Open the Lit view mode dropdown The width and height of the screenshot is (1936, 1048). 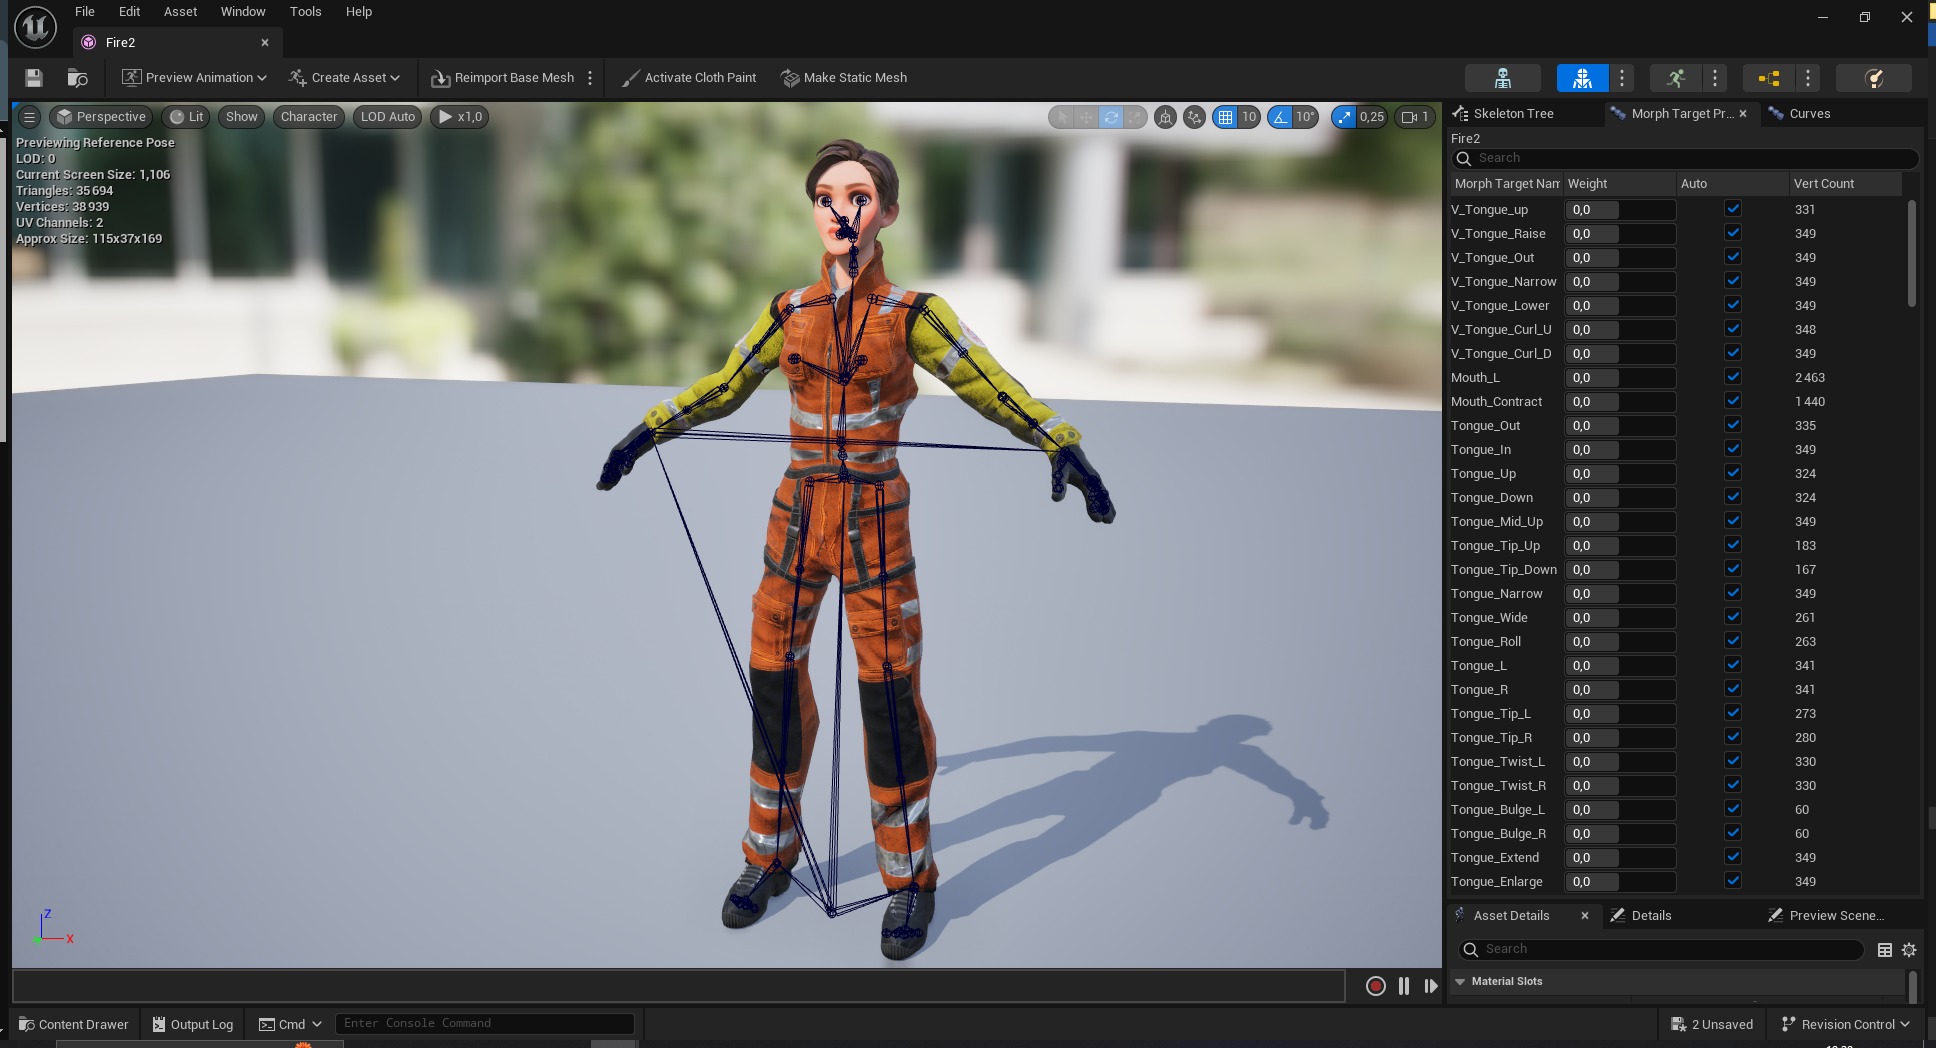click(185, 117)
